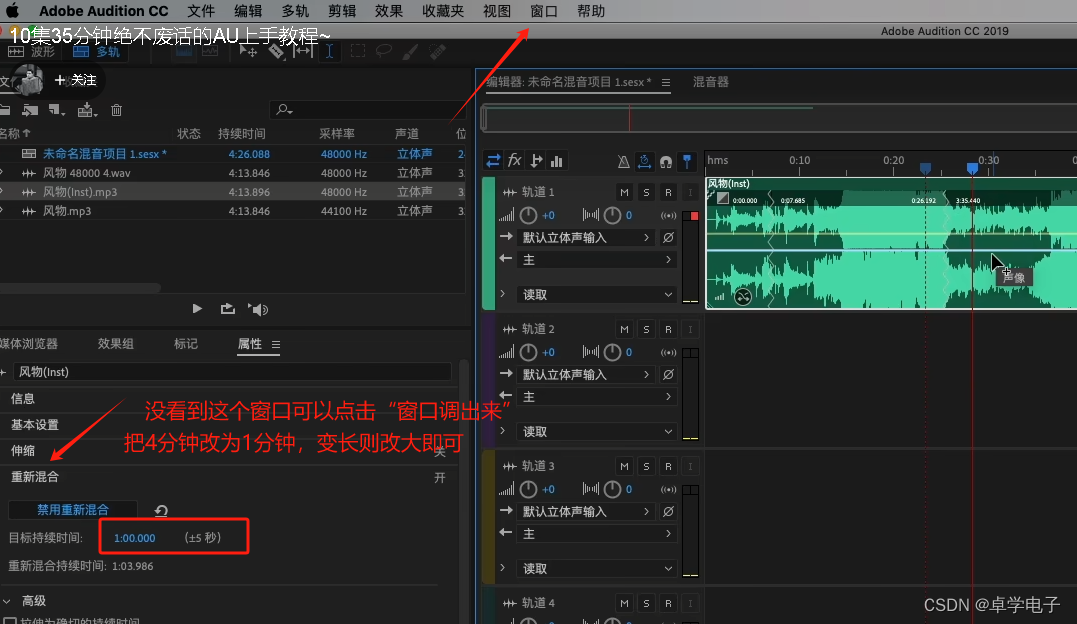
Task: Solo 轨道 1 with the S button
Action: coord(646,192)
